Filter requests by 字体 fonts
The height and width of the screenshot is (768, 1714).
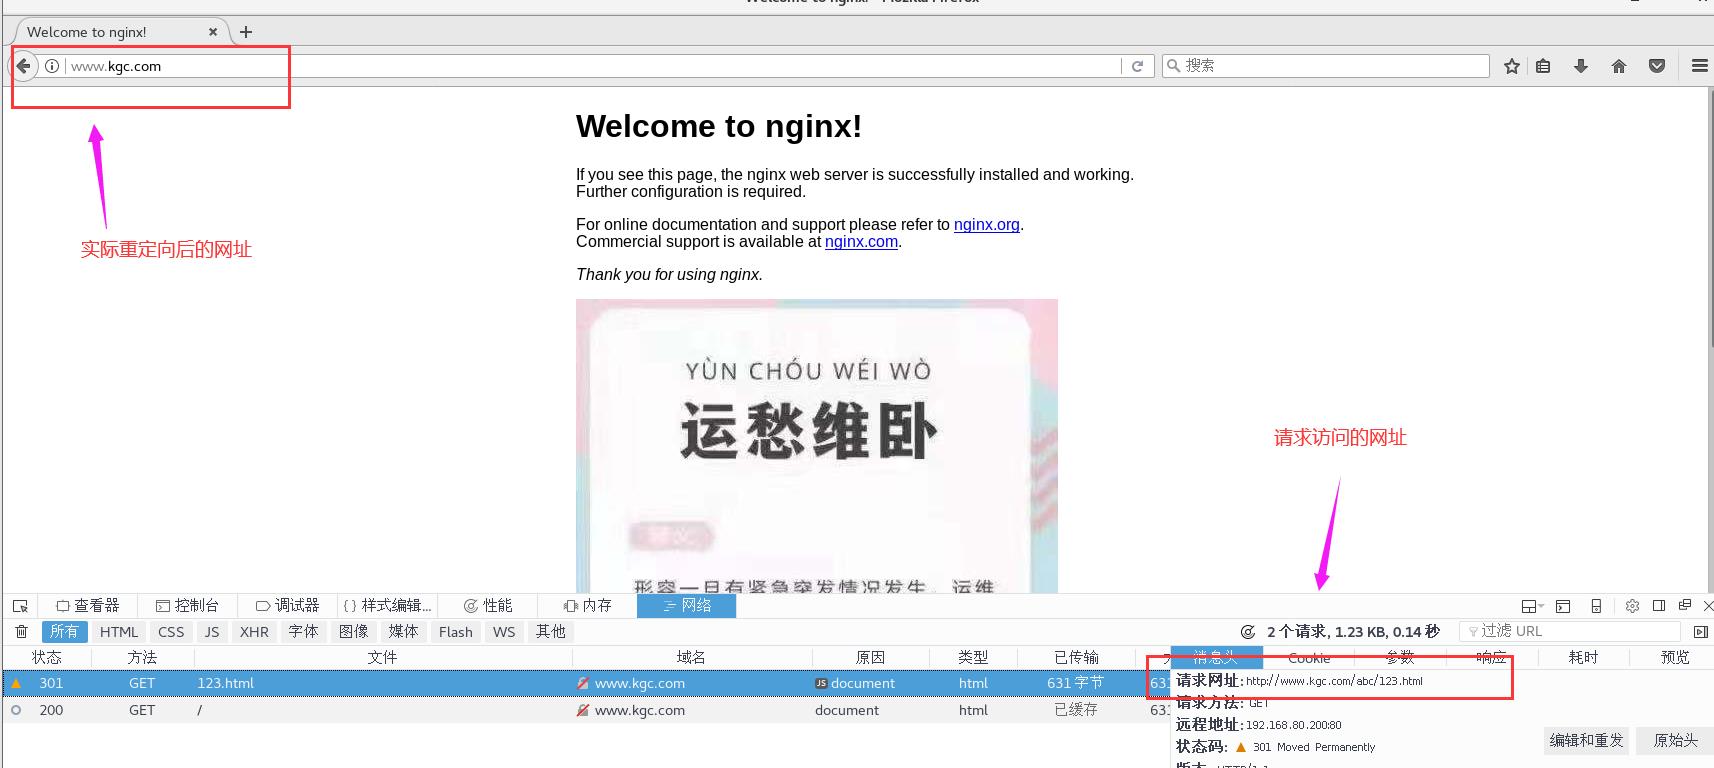(303, 632)
